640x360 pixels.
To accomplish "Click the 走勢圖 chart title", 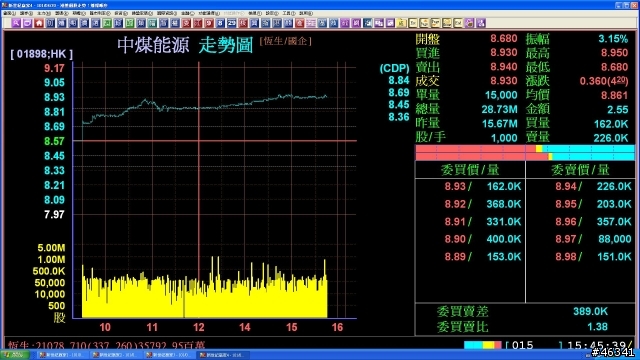I will coord(226,45).
